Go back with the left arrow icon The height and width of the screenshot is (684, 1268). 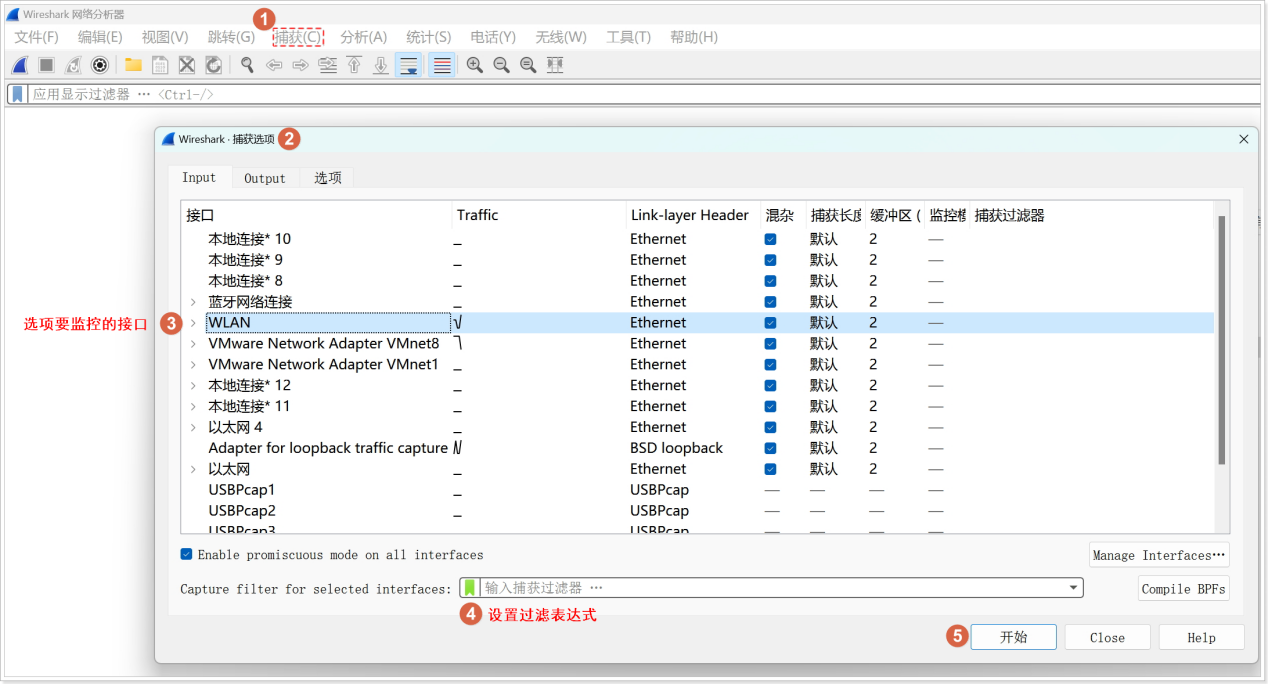click(273, 65)
